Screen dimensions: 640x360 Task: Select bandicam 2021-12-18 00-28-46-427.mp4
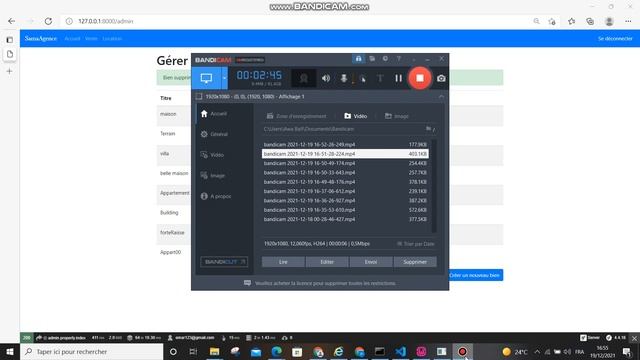coord(345,220)
